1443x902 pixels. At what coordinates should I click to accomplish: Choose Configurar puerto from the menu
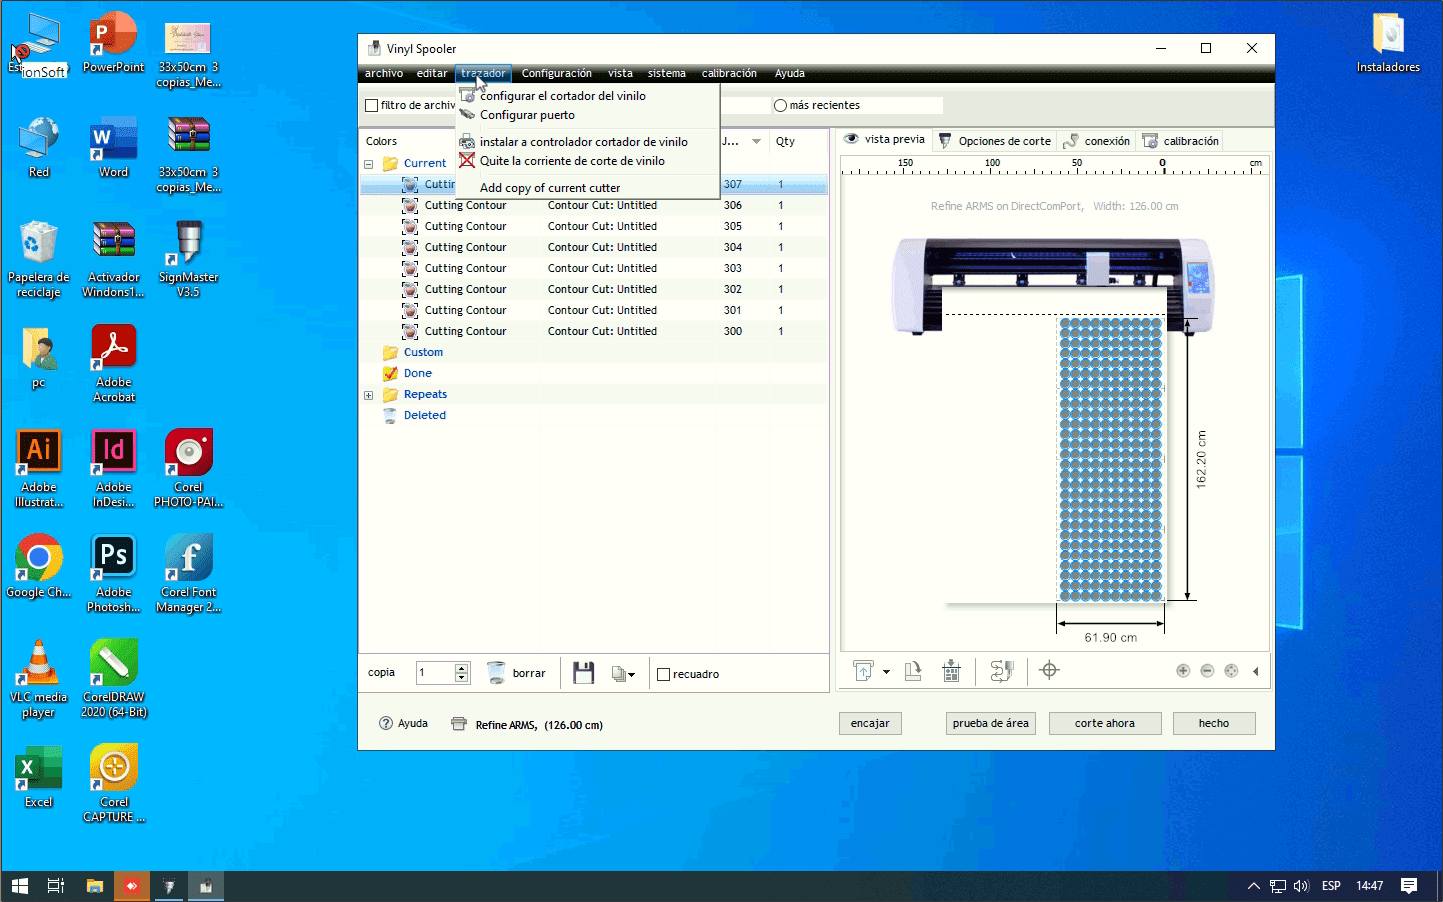[x=527, y=115]
